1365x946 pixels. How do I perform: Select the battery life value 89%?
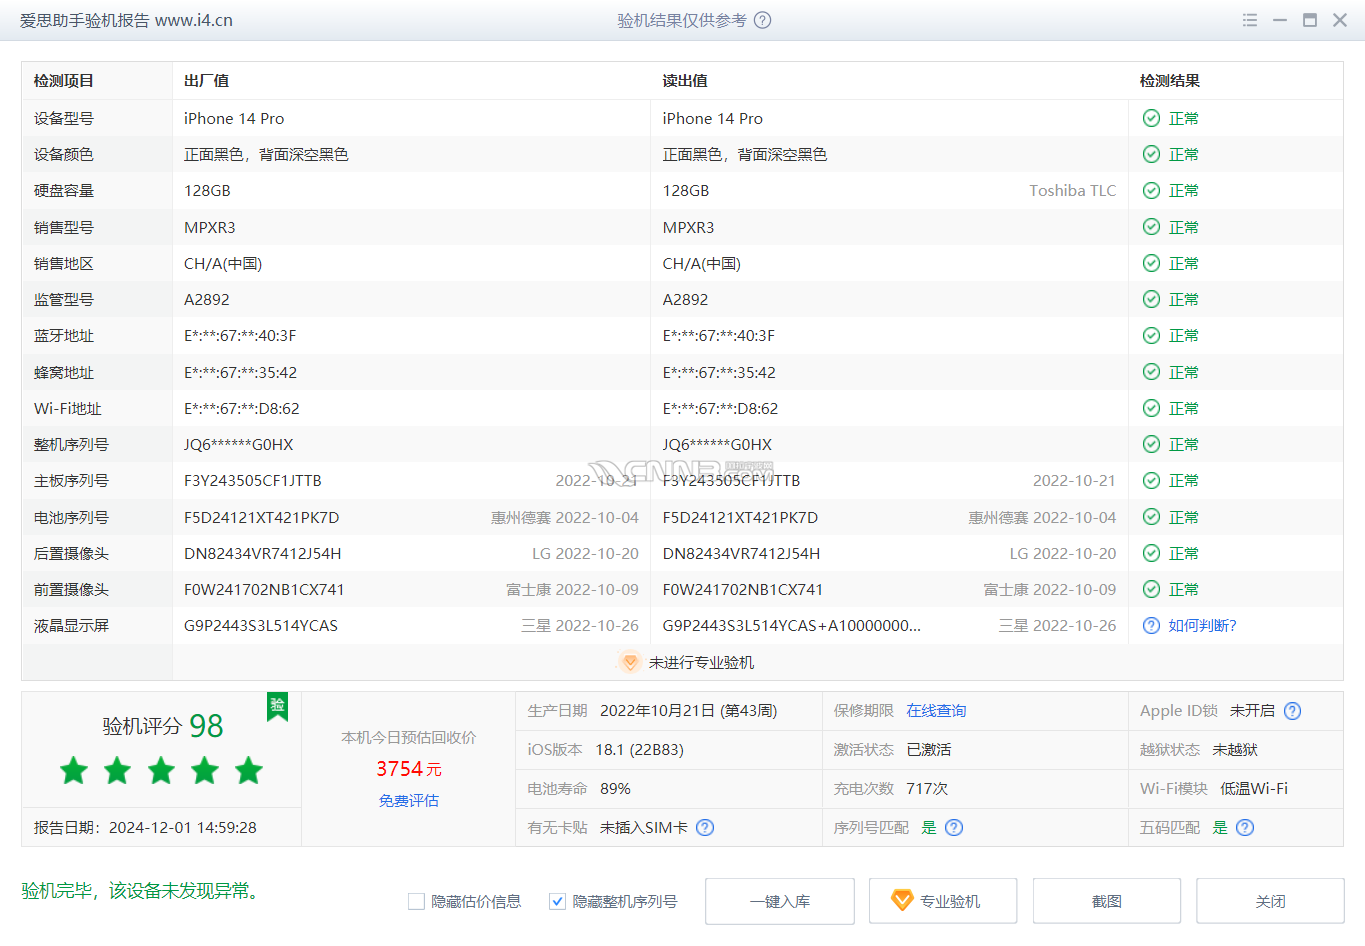tap(615, 788)
